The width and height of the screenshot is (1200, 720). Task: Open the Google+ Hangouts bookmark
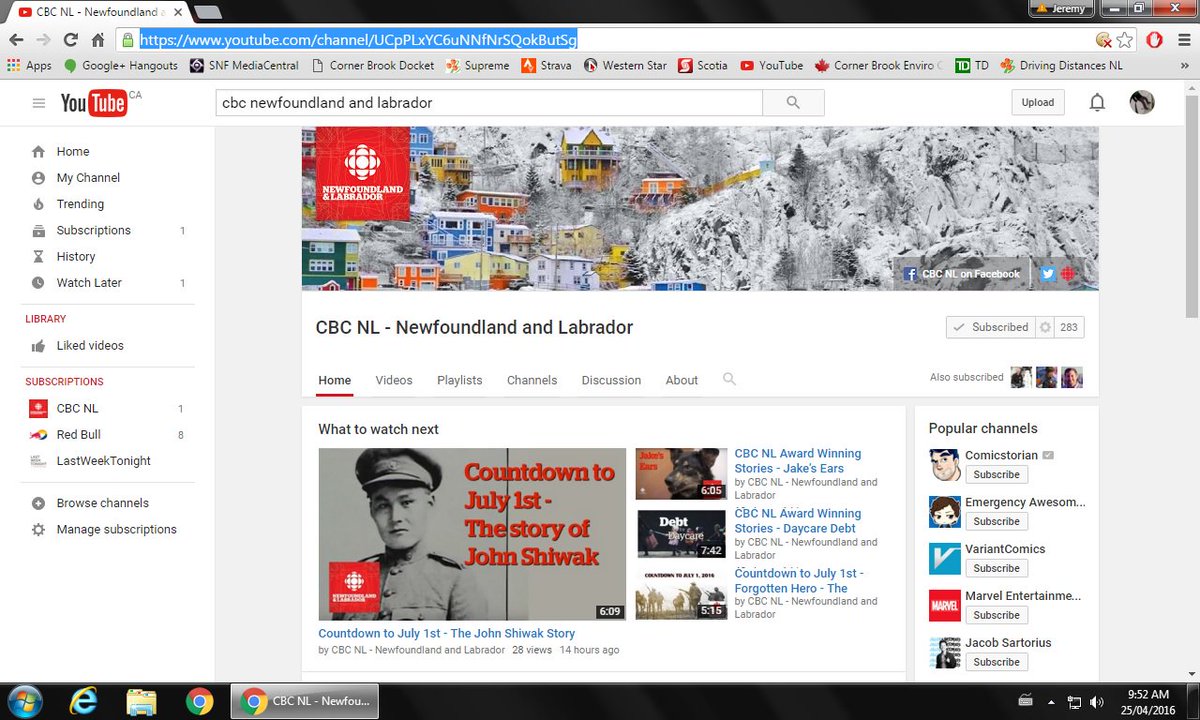[120, 66]
